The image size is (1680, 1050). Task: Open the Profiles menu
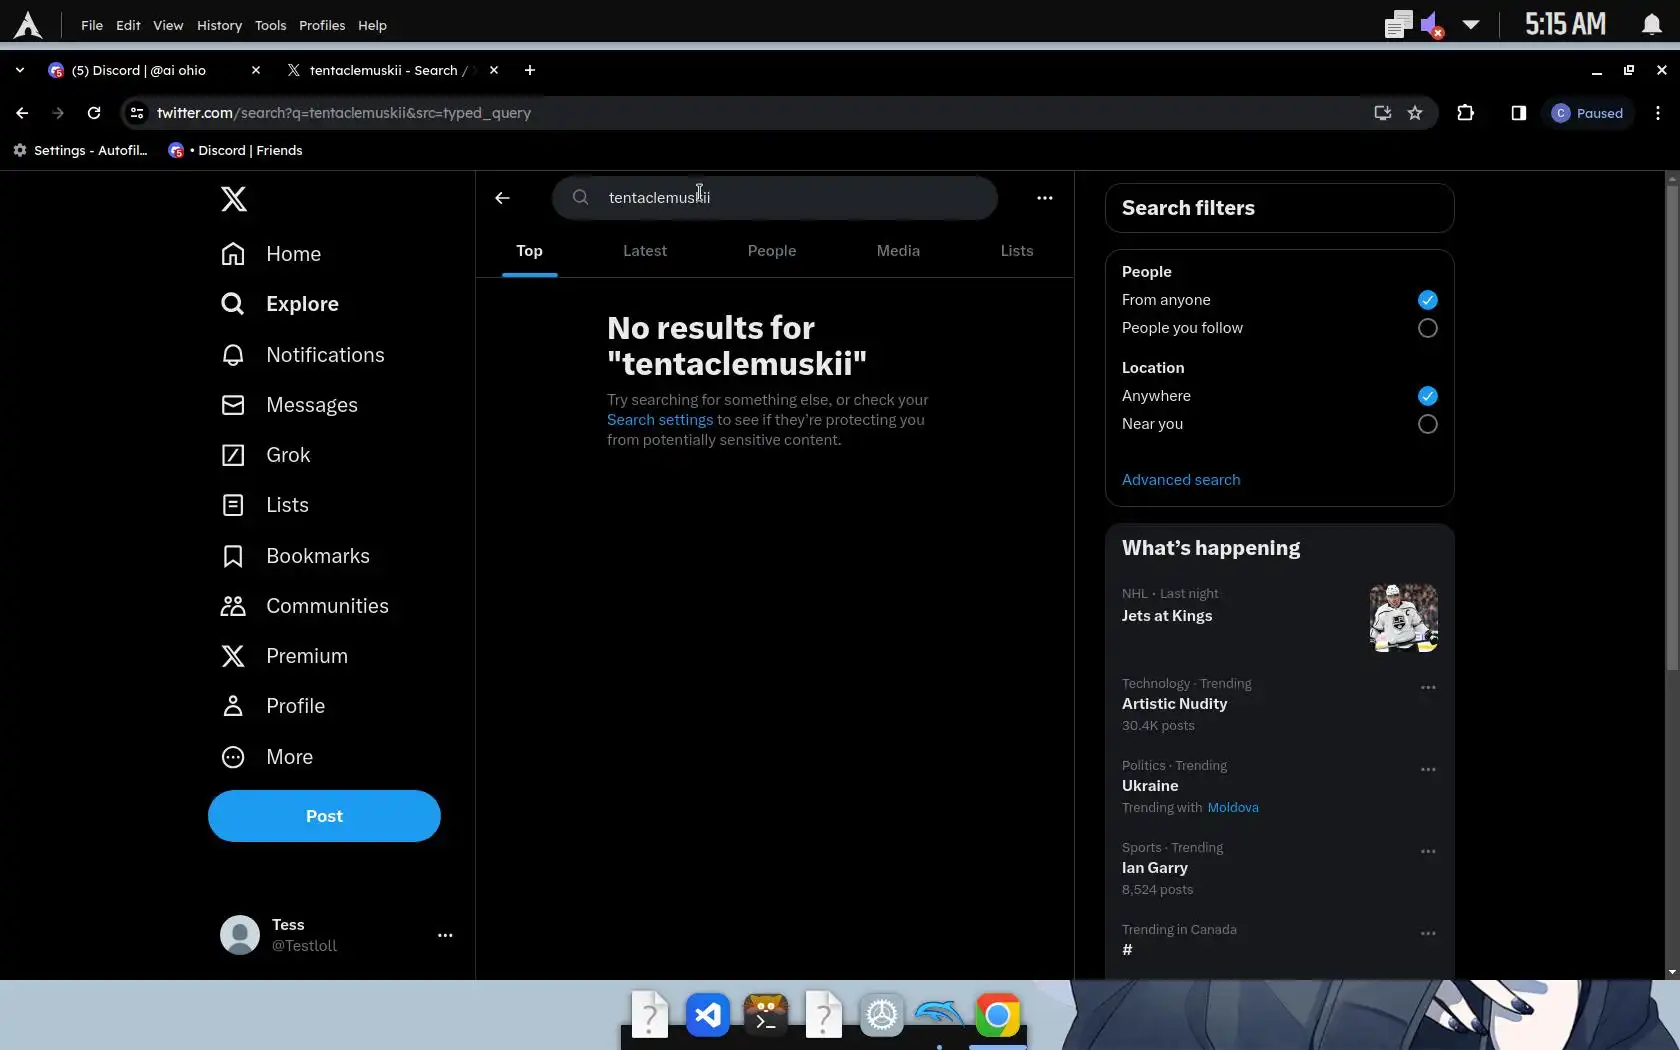tap(322, 25)
